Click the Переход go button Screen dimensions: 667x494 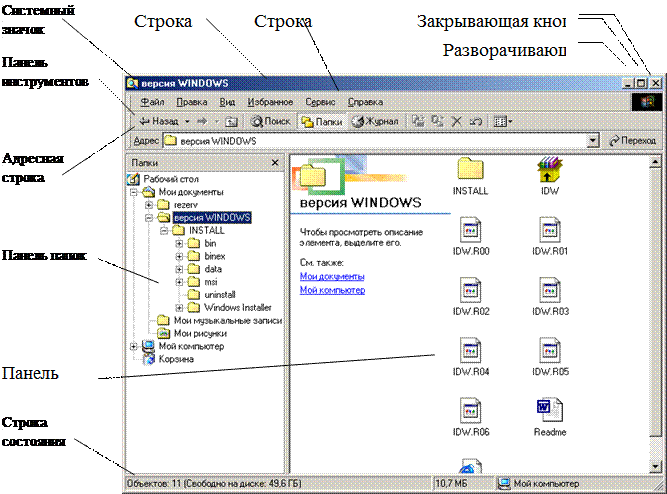[x=633, y=140]
